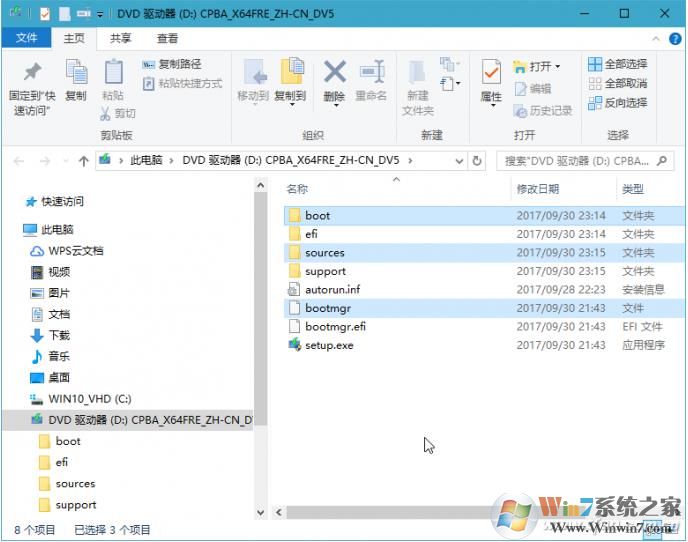Click 此电脑 in the address bar

click(146, 161)
